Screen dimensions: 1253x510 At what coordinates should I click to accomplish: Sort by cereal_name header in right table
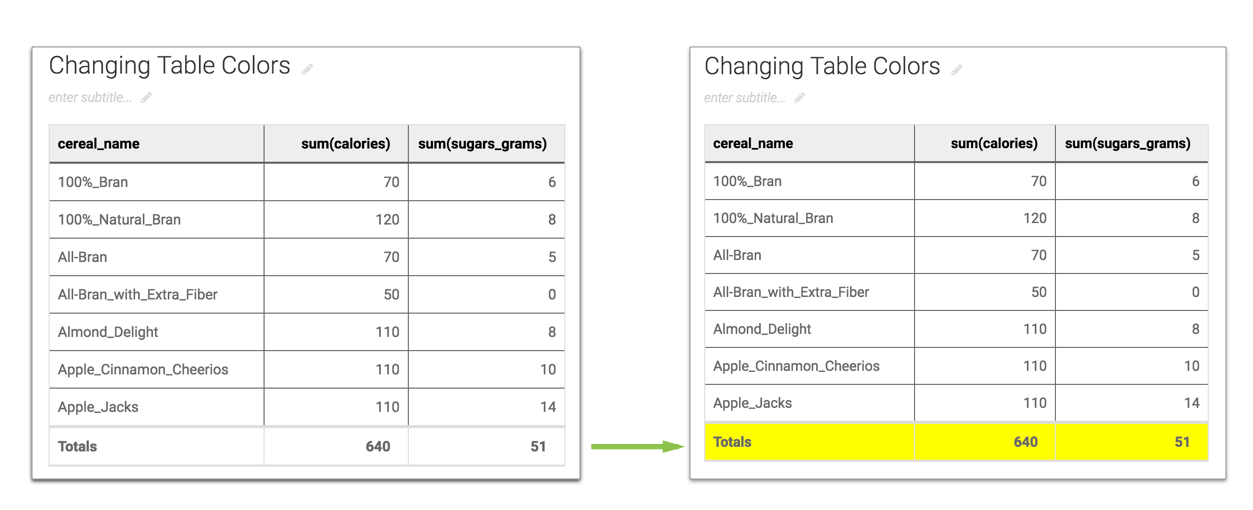click(752, 143)
